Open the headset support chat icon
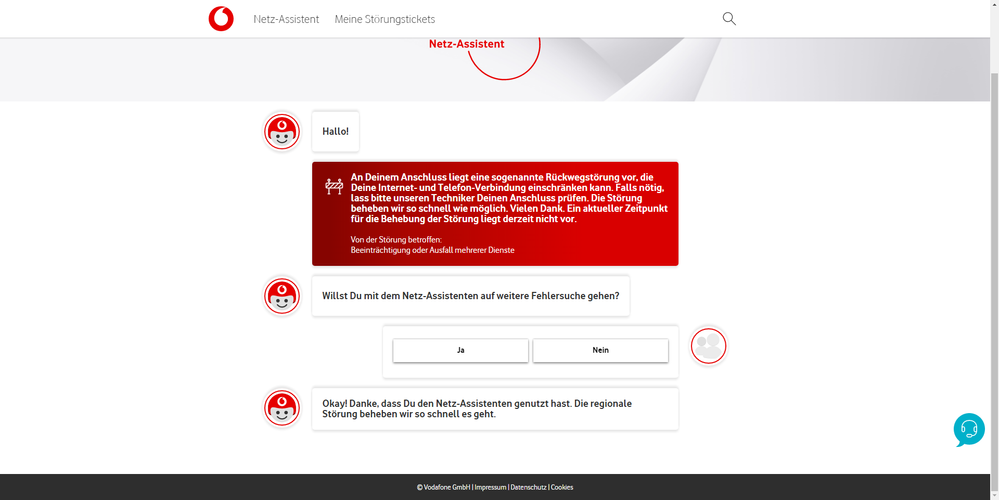The image size is (999, 500). tap(969, 429)
